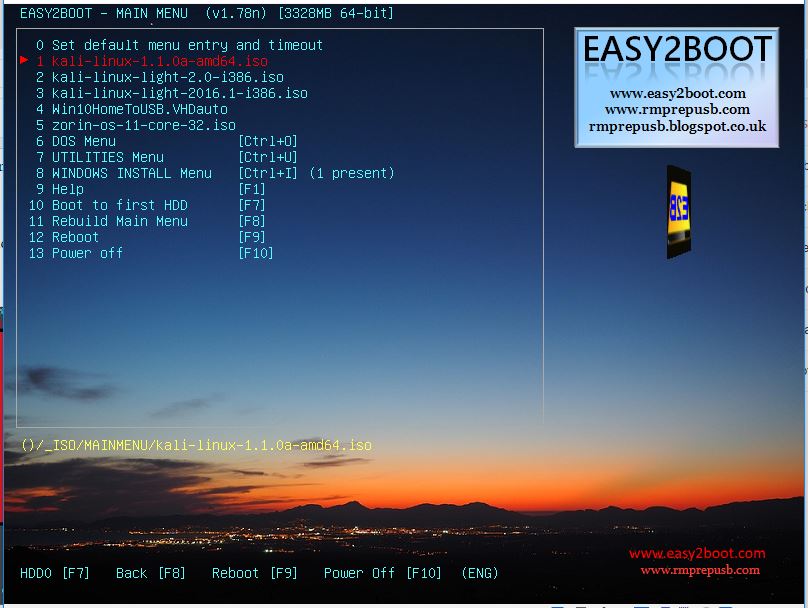The image size is (808, 608).
Task: Select "Boot to first HDD" entry
Action: tap(110, 205)
